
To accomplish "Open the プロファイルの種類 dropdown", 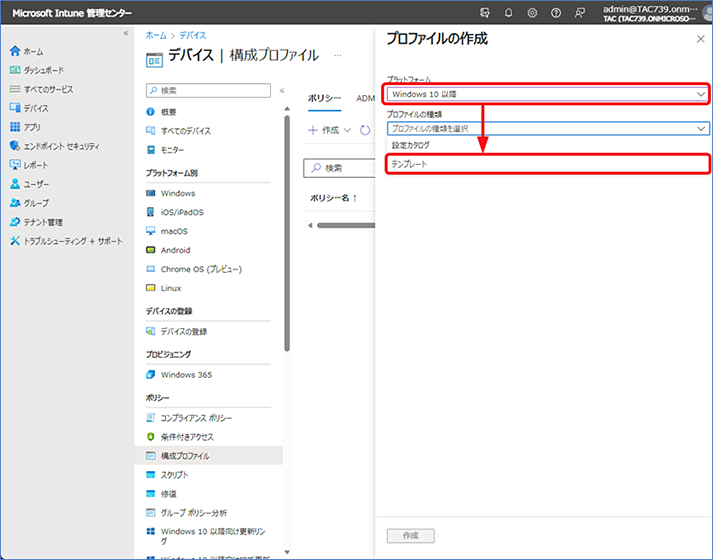I will pyautogui.click(x=547, y=129).
